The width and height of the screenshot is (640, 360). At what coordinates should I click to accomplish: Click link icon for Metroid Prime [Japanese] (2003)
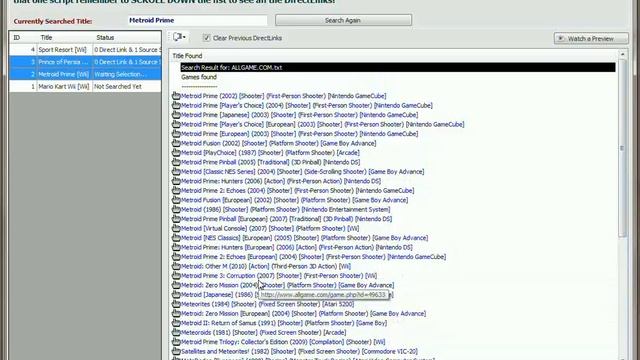coord(176,115)
